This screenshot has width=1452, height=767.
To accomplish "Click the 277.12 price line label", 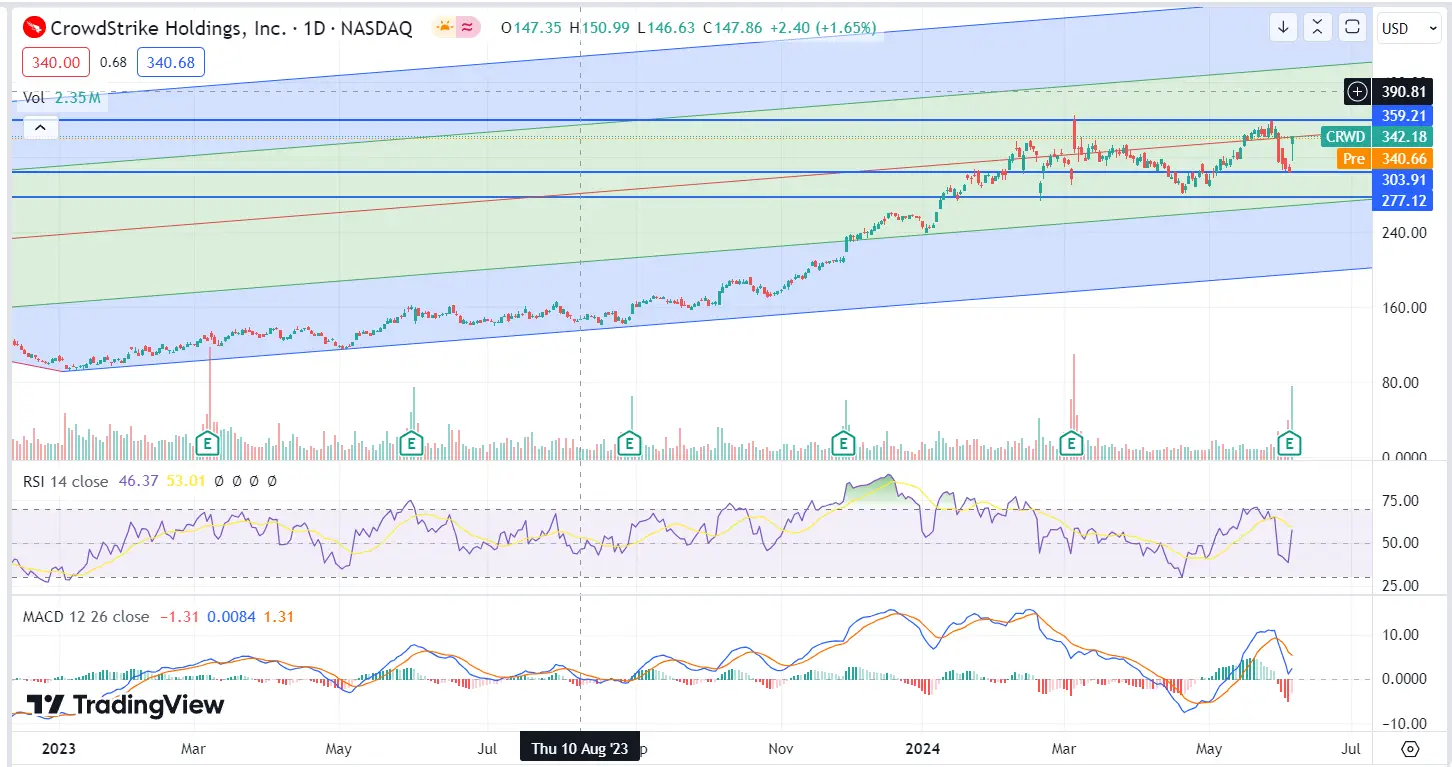I will [x=1401, y=201].
